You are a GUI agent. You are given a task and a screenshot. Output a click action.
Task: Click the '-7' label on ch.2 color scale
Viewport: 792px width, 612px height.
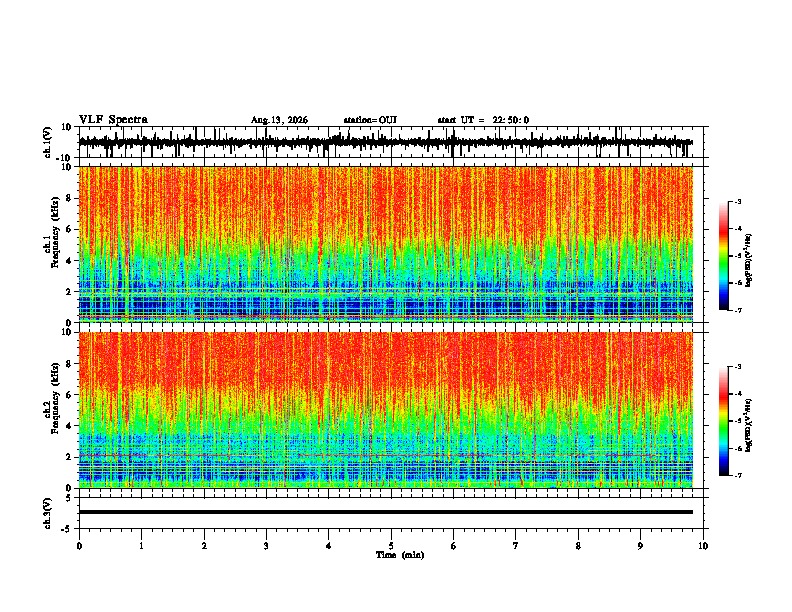click(x=737, y=475)
